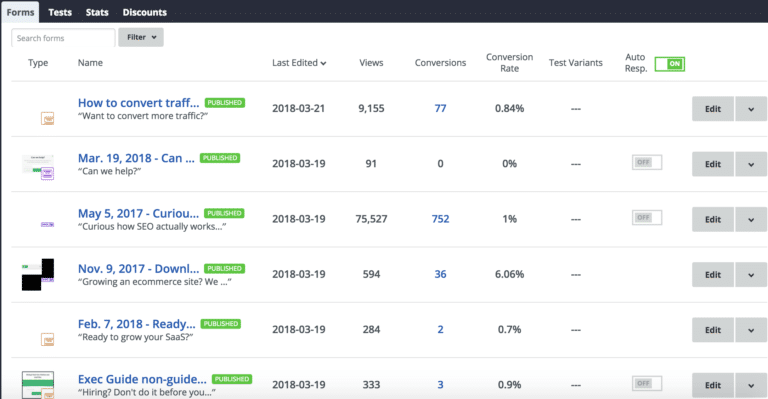The width and height of the screenshot is (768, 399).
Task: Enable auto response for Mar. 19, 2018 form
Action: (x=647, y=162)
